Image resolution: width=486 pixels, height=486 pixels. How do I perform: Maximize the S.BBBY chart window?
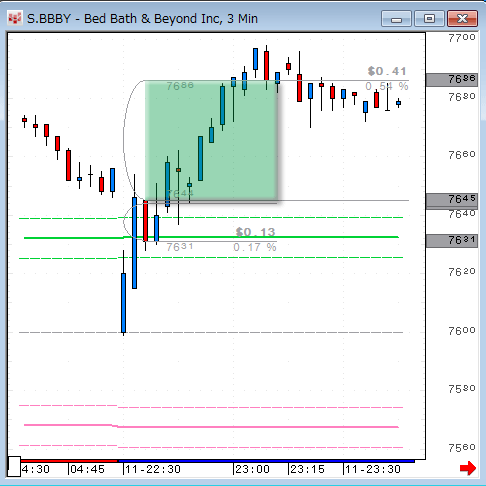click(x=429, y=19)
